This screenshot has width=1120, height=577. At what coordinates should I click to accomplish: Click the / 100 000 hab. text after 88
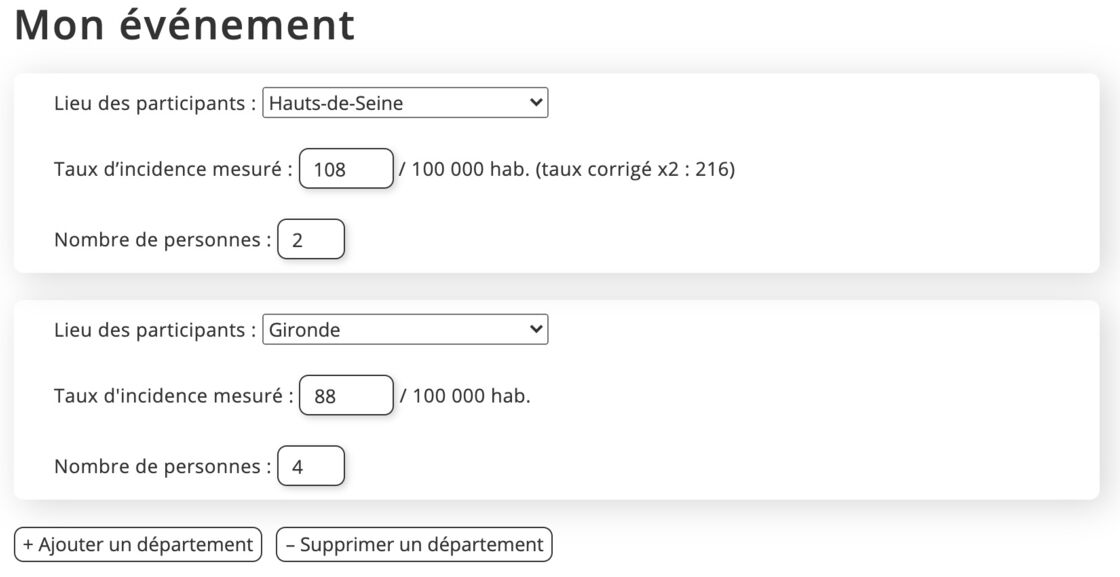pyautogui.click(x=465, y=396)
